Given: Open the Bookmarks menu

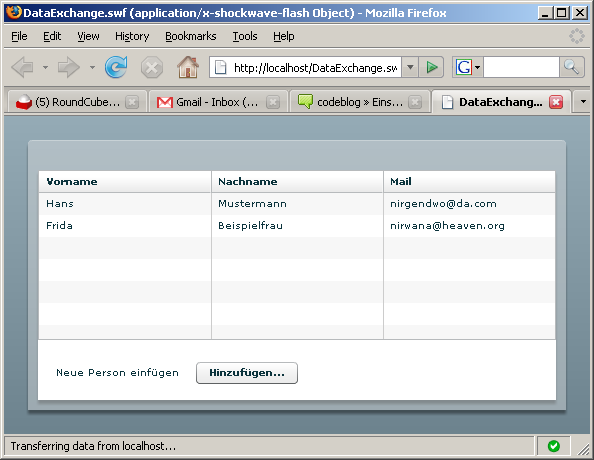Looking at the screenshot, I should pos(191,36).
